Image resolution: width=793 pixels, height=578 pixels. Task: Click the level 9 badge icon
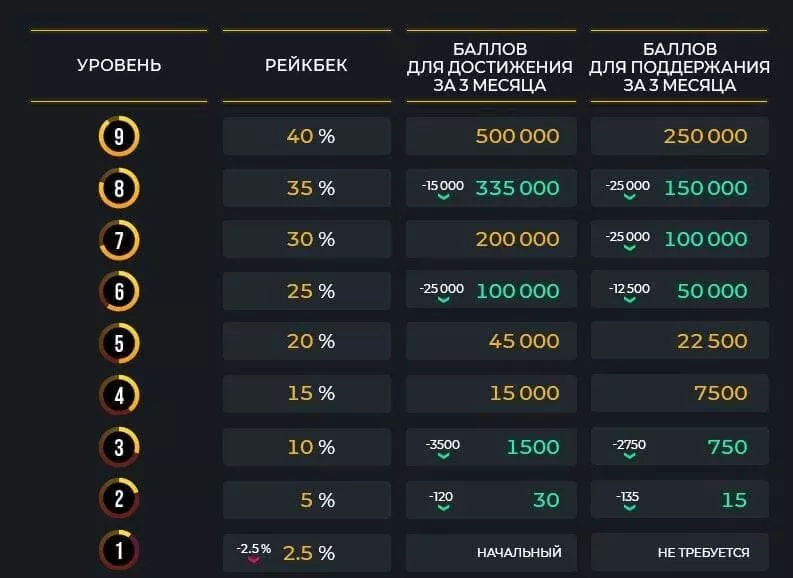coord(119,137)
